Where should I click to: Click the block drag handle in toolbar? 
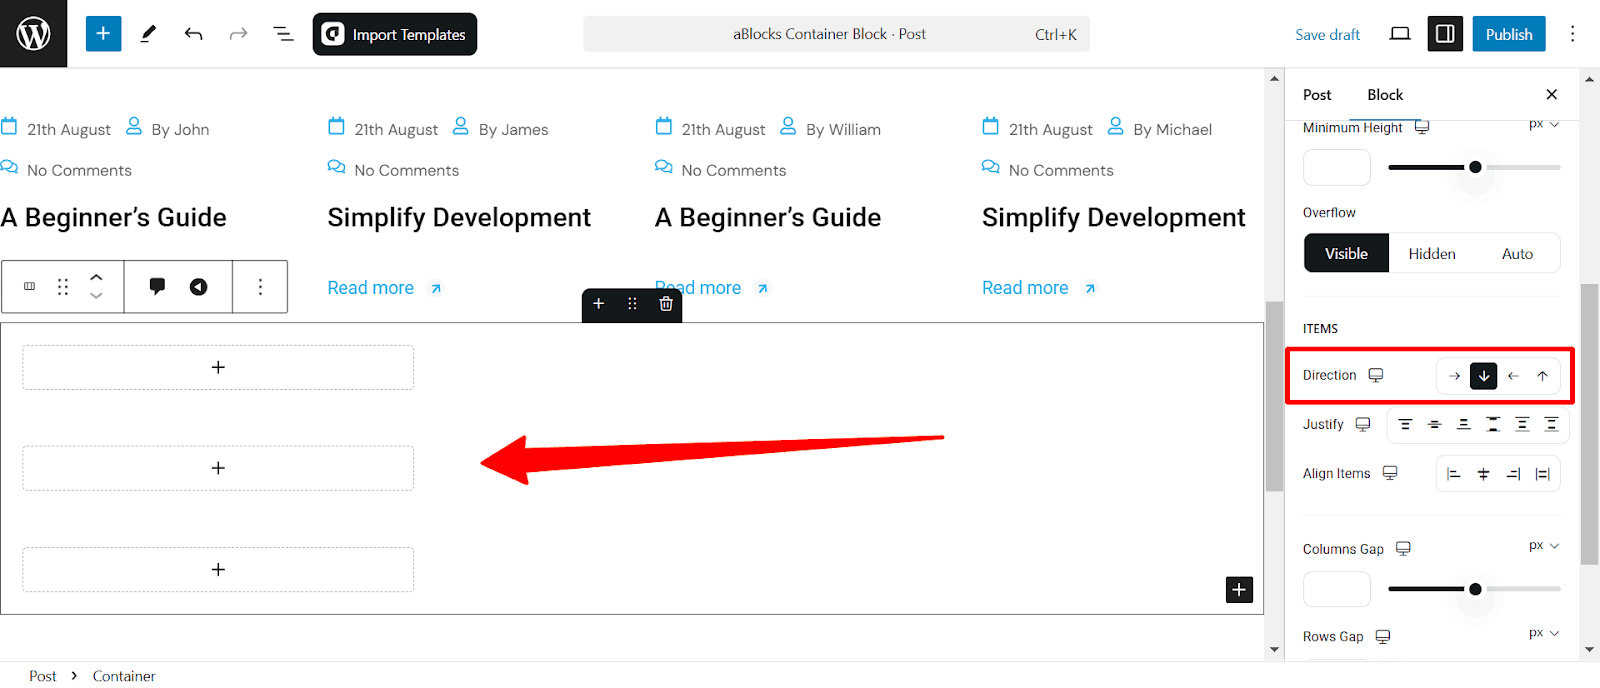coord(63,287)
